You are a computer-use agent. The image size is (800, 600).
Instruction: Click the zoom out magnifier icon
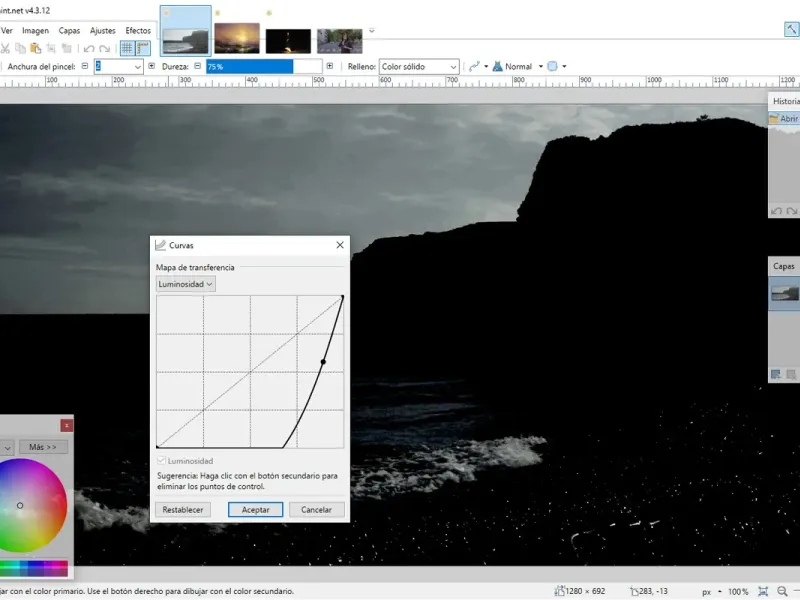782,591
